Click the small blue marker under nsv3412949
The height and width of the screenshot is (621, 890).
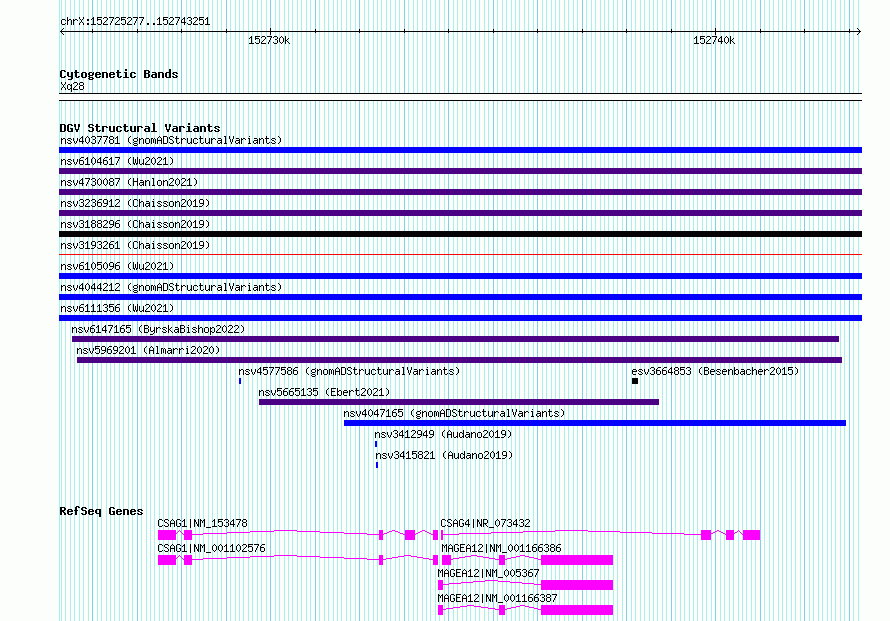coord(376,444)
